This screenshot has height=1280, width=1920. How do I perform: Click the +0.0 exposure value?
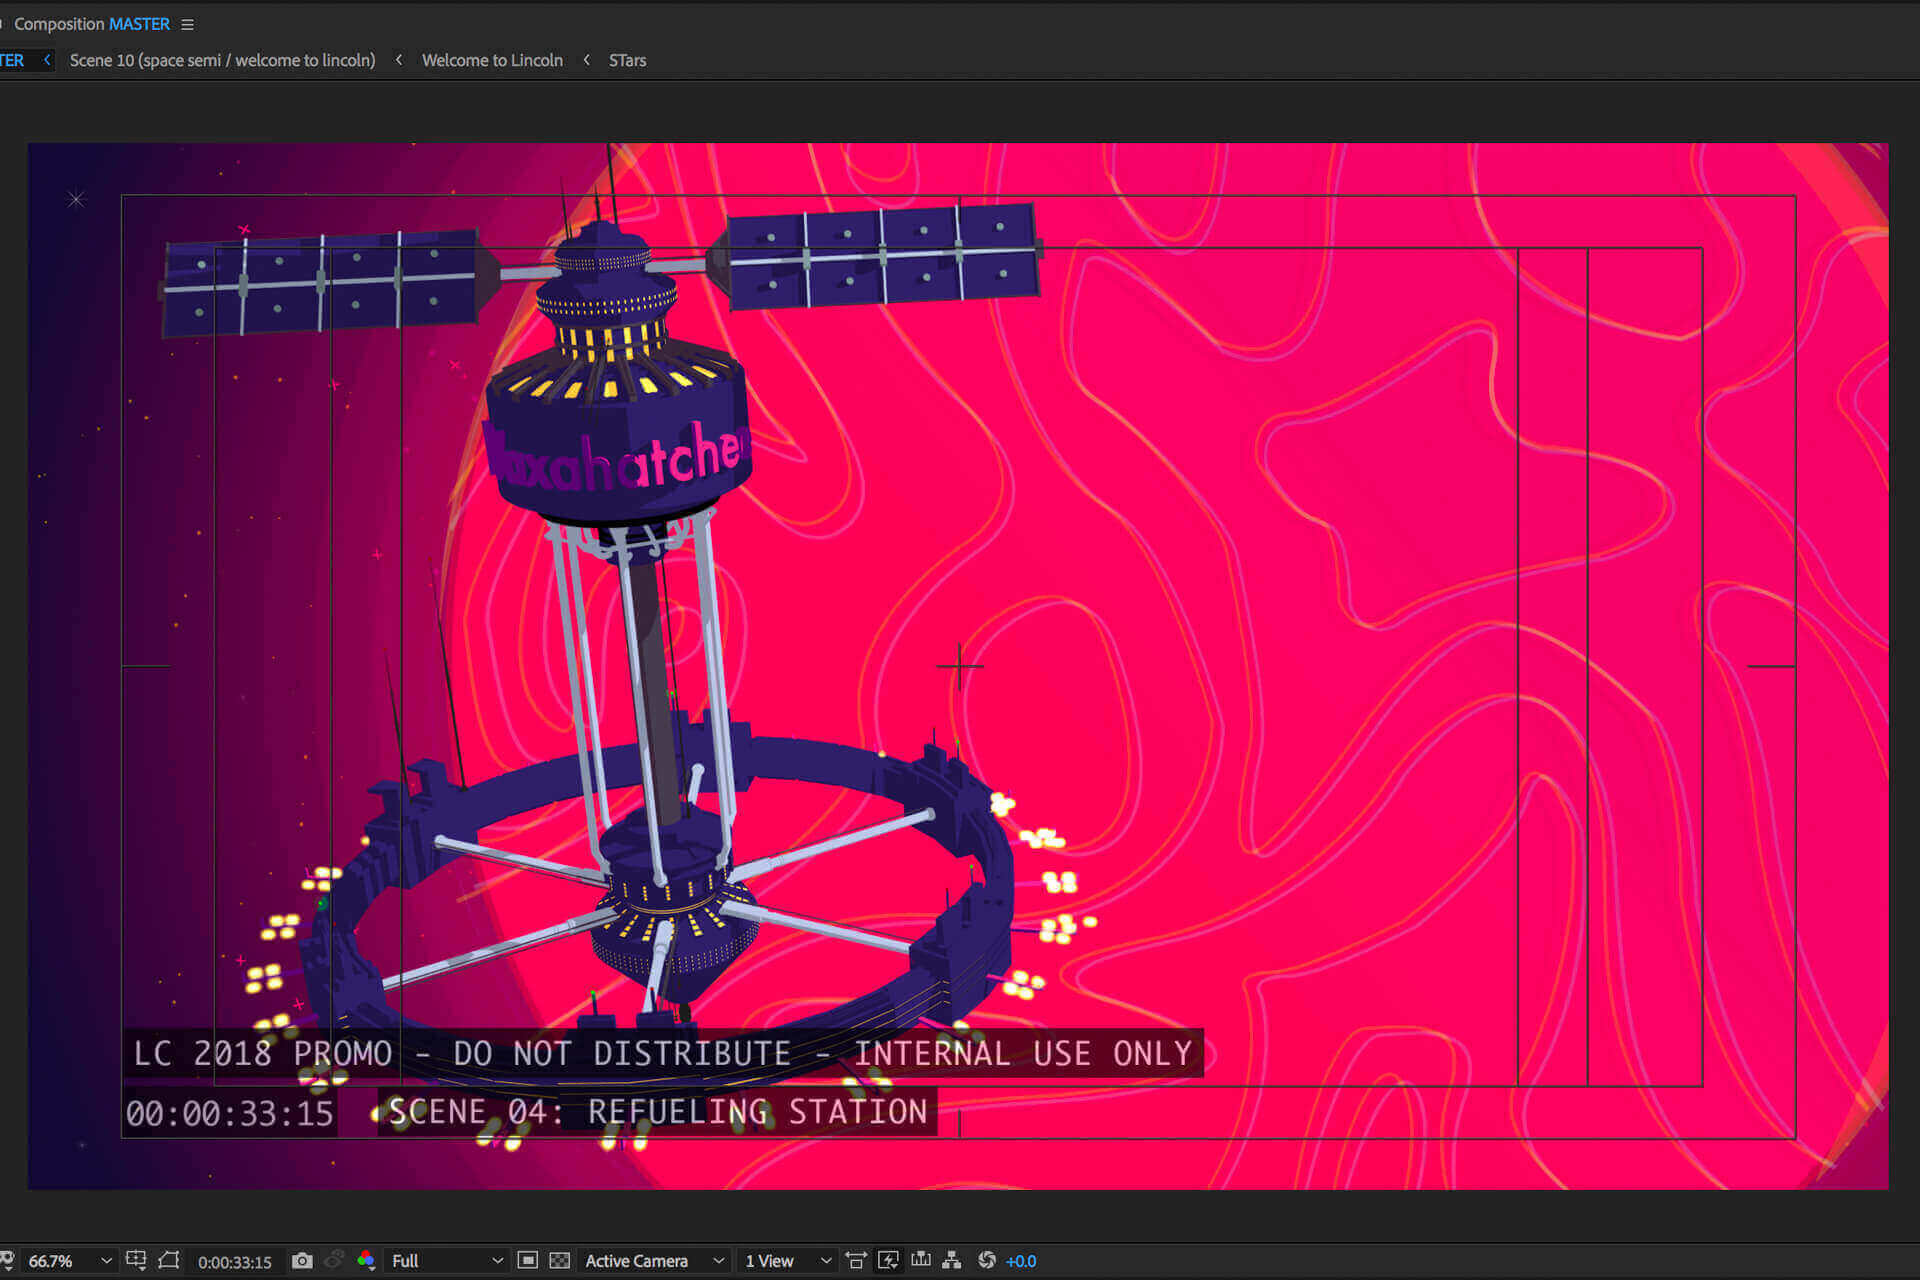pos(1021,1261)
